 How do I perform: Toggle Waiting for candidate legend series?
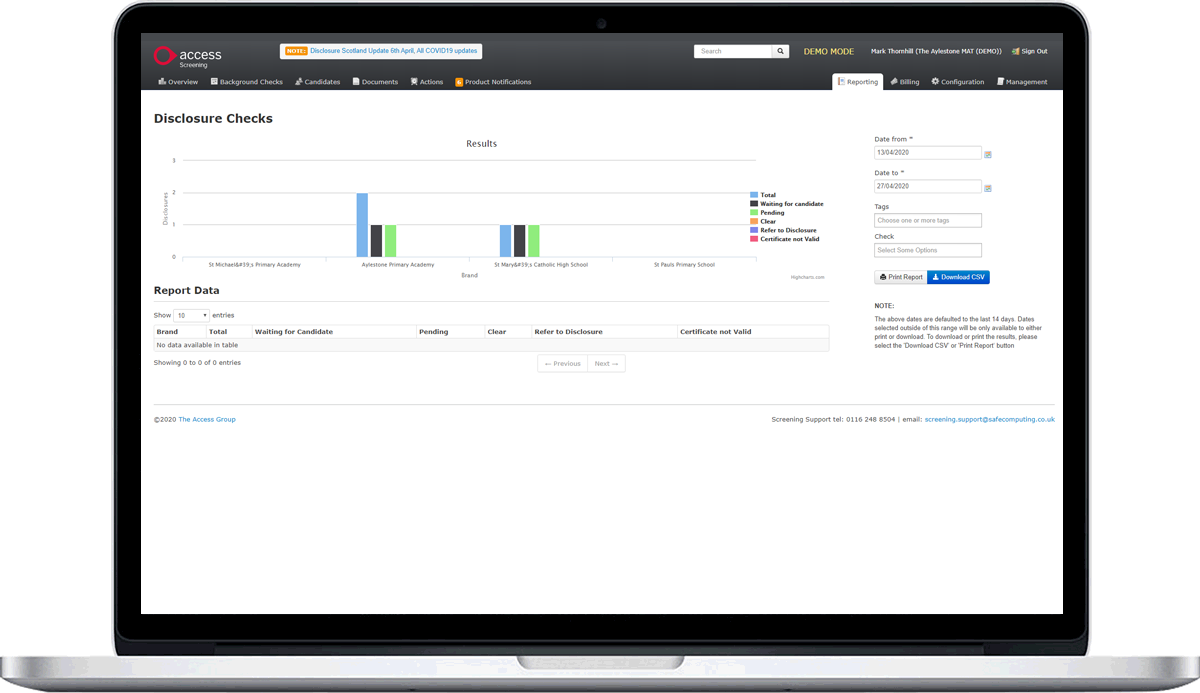[x=791, y=204]
